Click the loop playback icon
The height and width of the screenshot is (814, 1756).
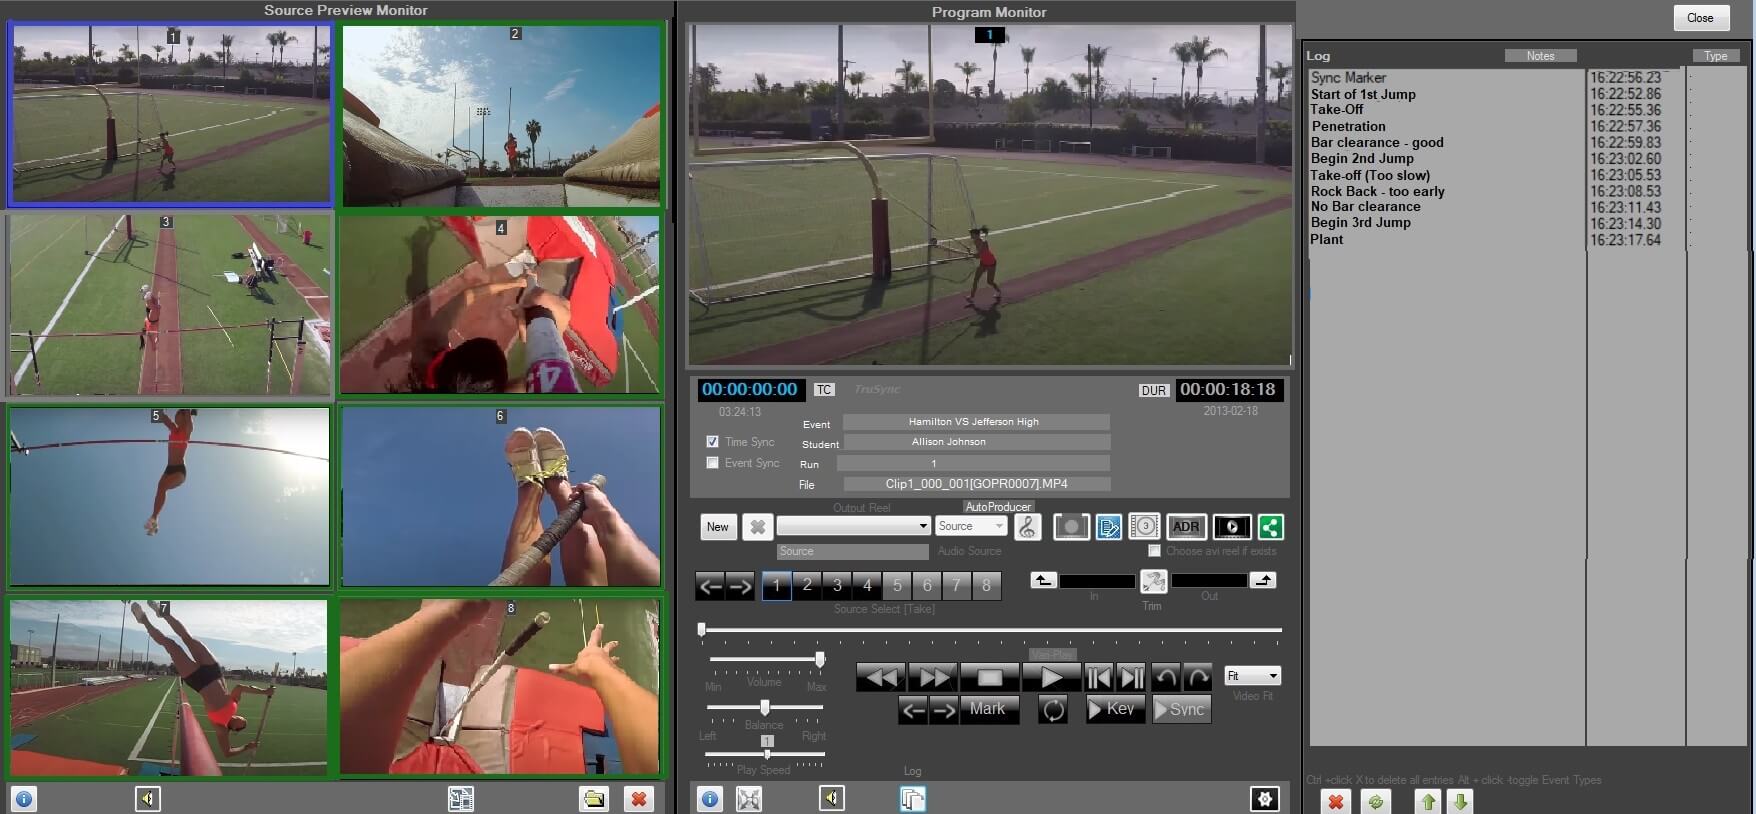(1053, 709)
